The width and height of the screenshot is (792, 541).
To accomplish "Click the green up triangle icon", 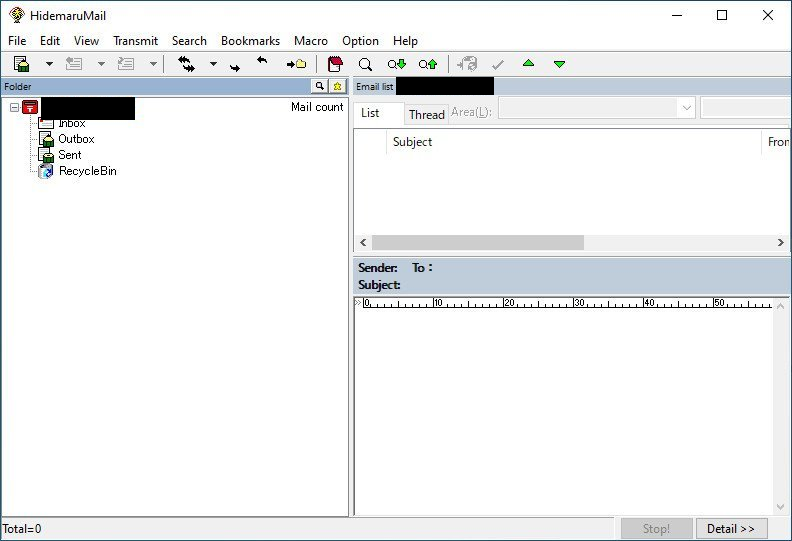I will pyautogui.click(x=528, y=63).
